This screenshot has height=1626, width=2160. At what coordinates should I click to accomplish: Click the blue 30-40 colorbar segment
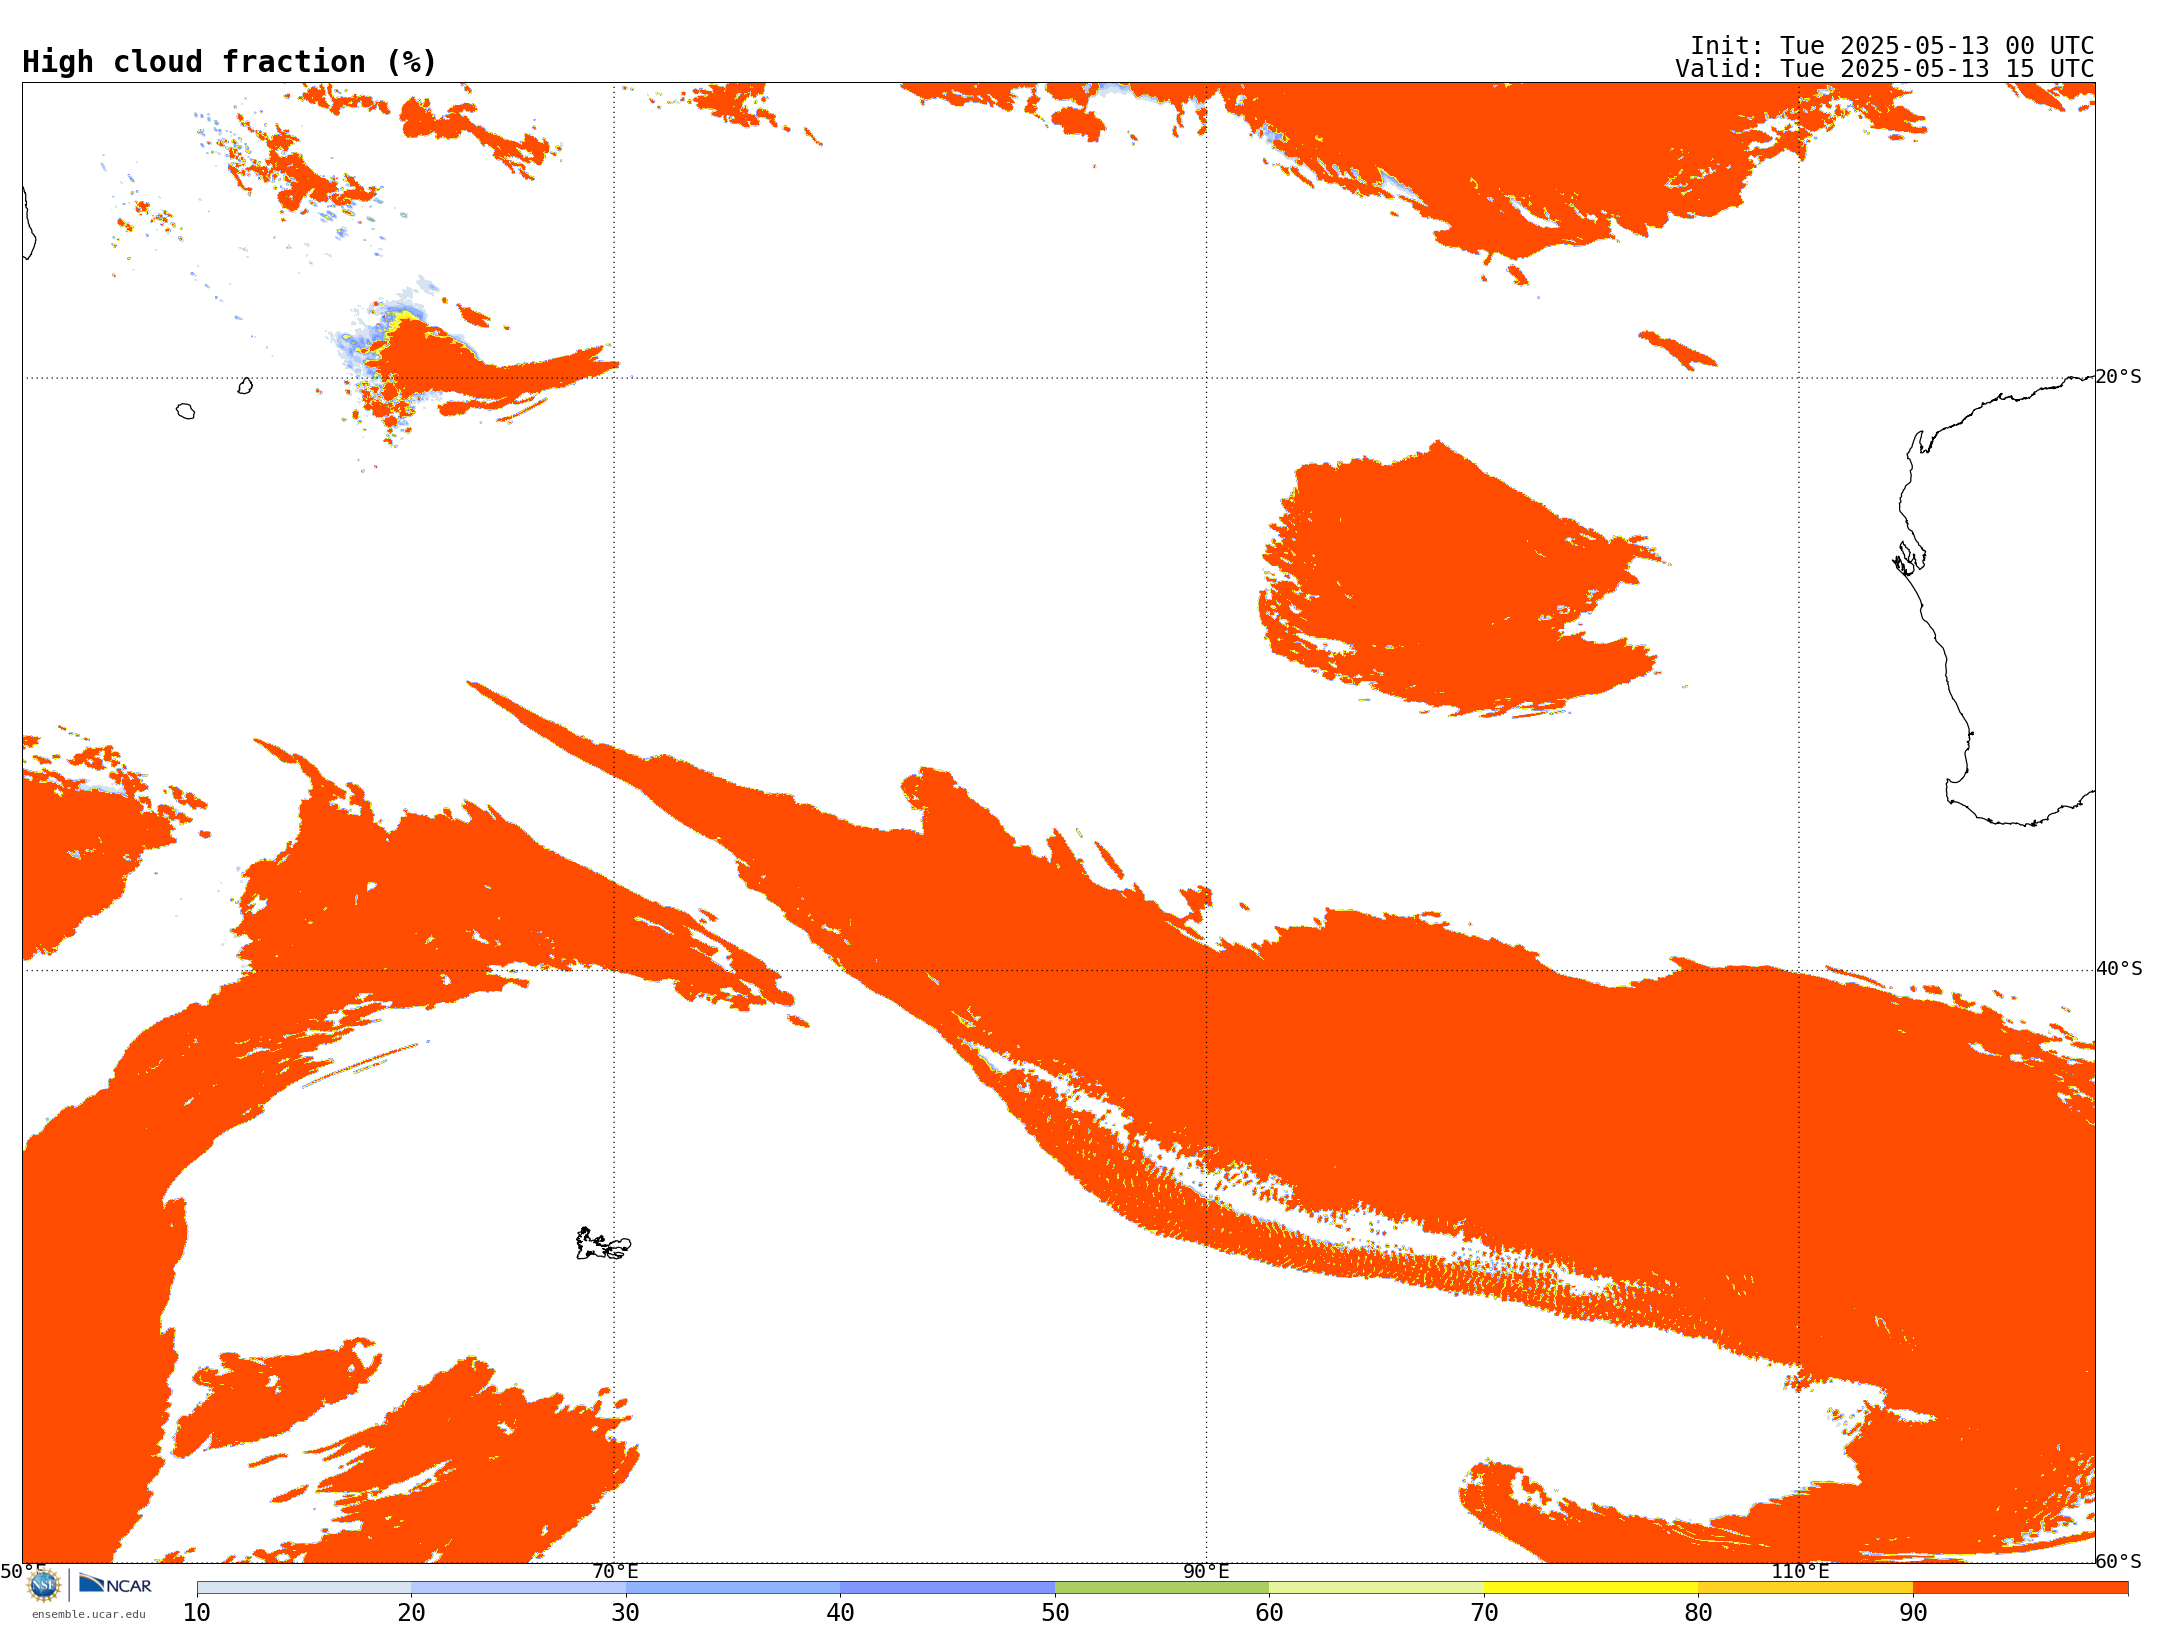coord(733,1588)
